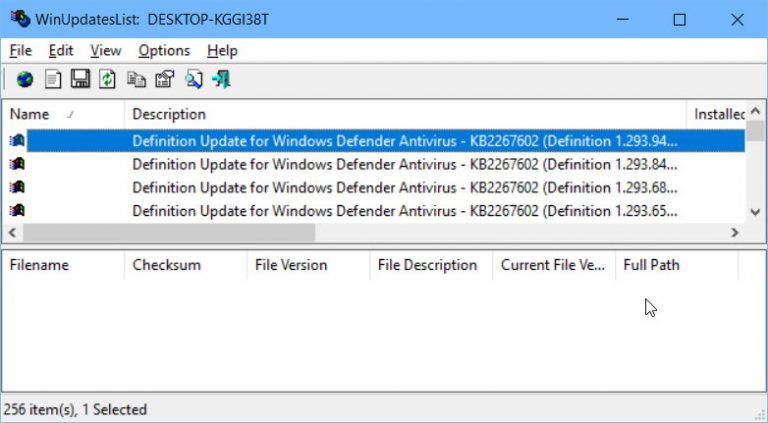
Task: Open the Help menu
Action: [222, 50]
